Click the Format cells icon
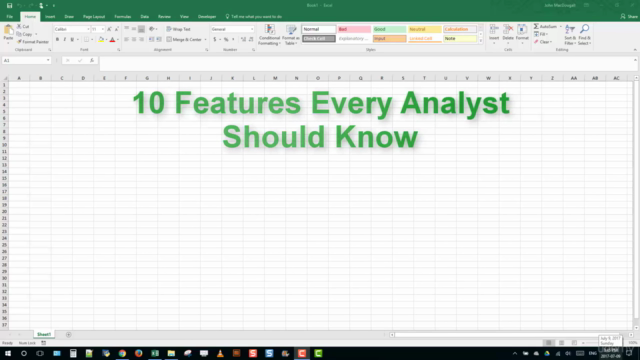Screen dimensions: 640x360 pos(522,29)
